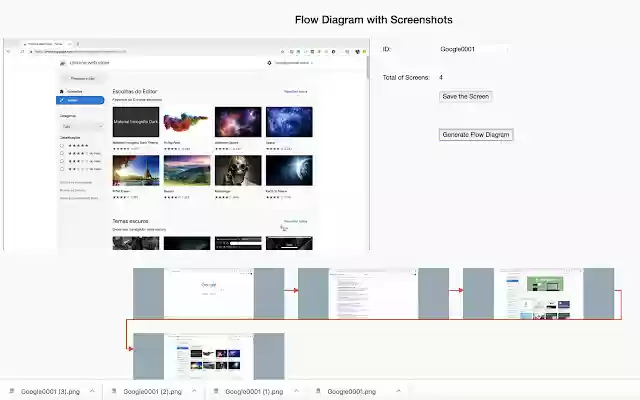The height and width of the screenshot is (400, 640).
Task: Click the Flow Diagram with Screenshots heading
Action: 373,20
